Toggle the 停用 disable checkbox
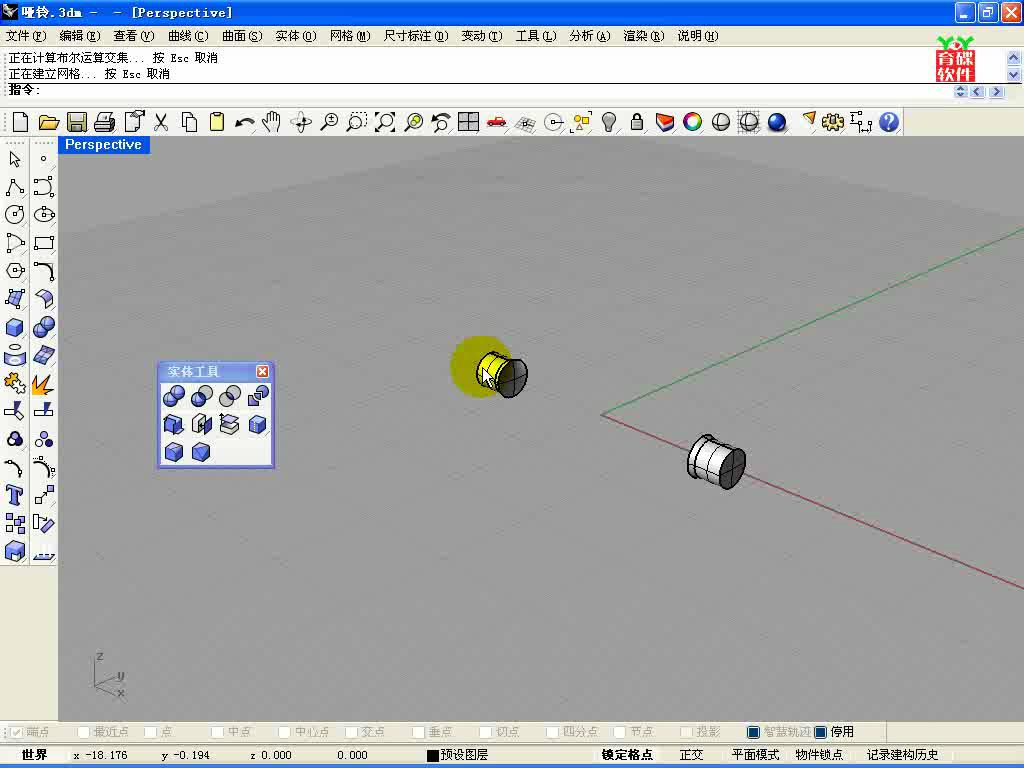Viewport: 1024px width, 768px height. coord(820,732)
